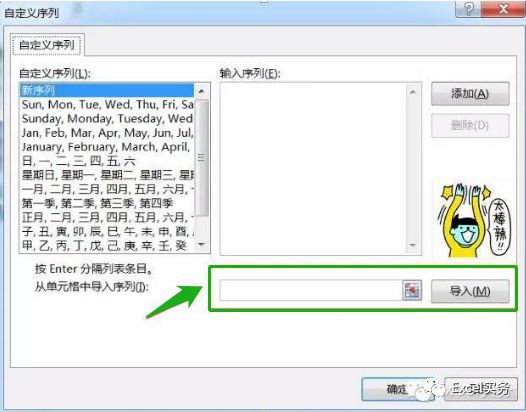Click the celebrating cartoon sticker image
526x412 pixels.
473,220
